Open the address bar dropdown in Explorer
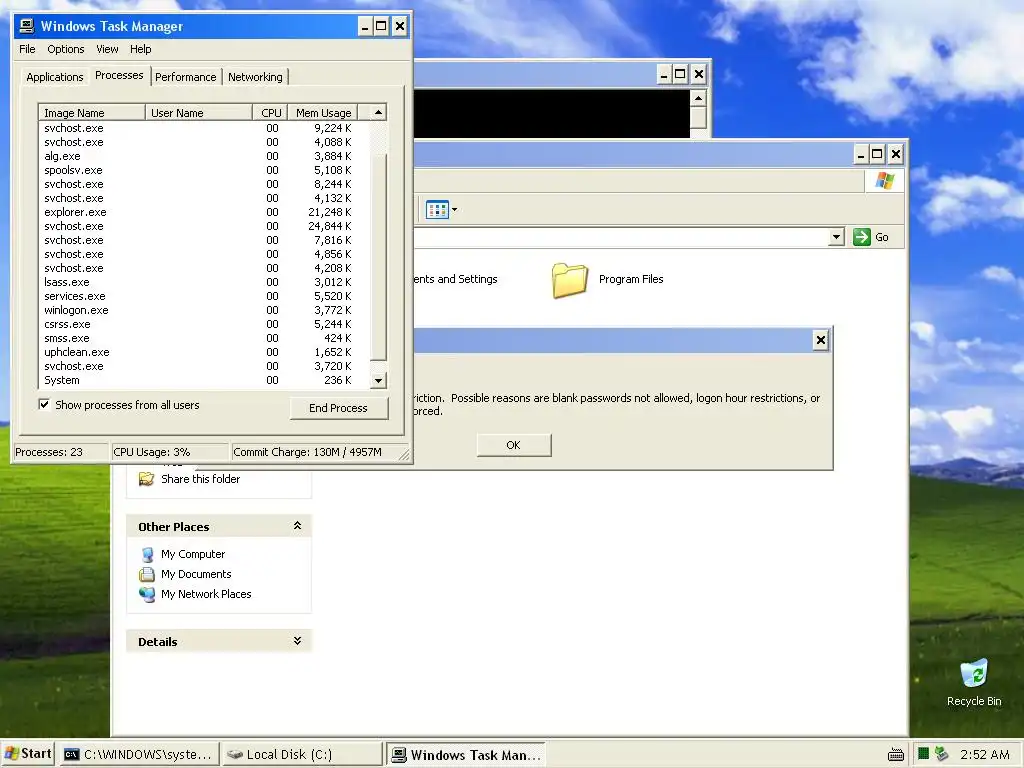 click(x=836, y=237)
